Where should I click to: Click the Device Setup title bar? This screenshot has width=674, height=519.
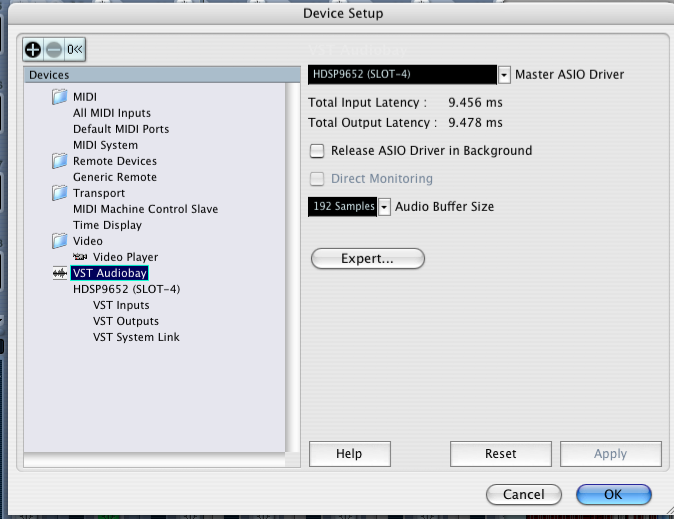coord(343,13)
